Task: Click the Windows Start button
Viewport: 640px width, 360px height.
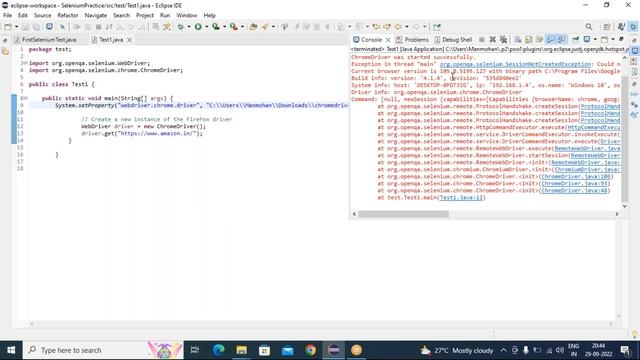Action: pos(11,350)
